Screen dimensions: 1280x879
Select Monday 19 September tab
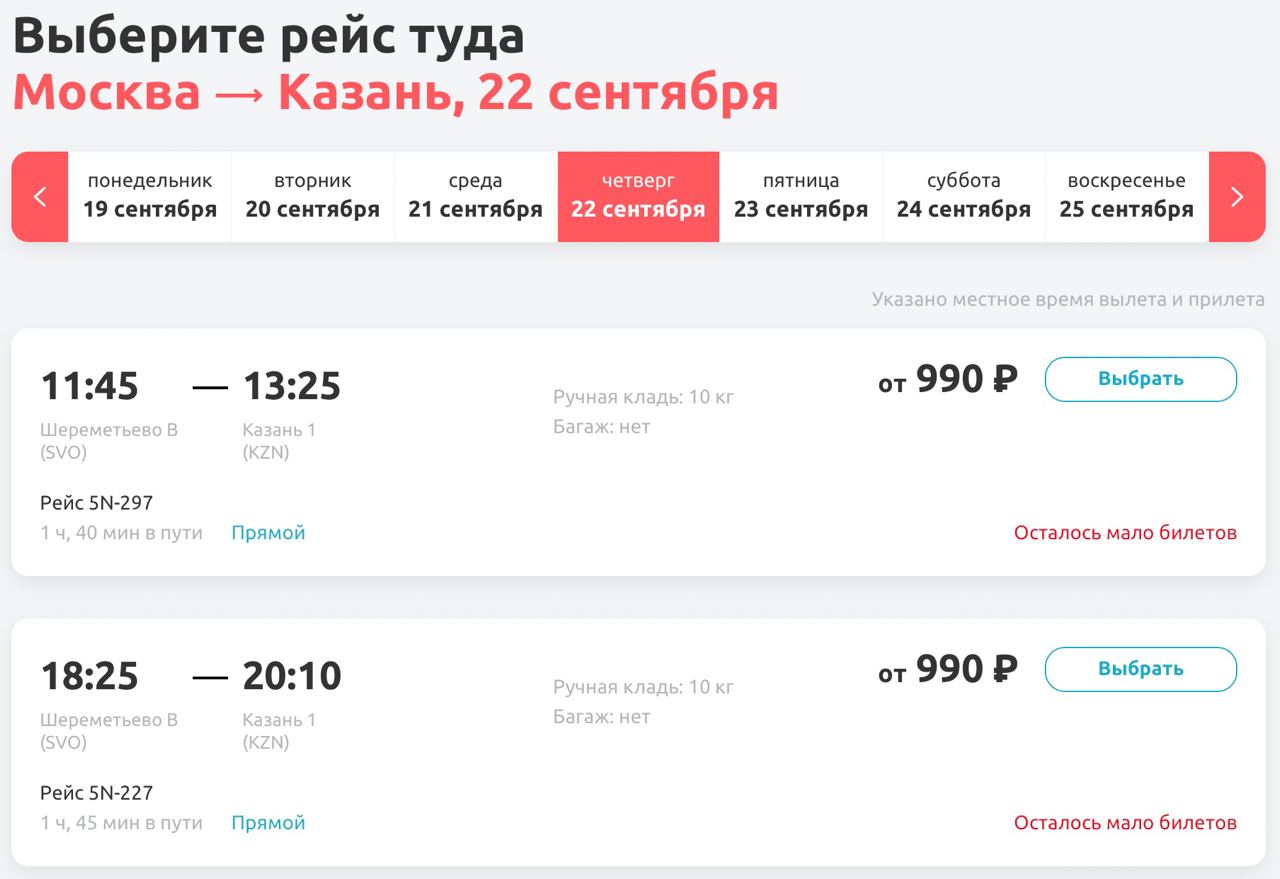pyautogui.click(x=150, y=197)
